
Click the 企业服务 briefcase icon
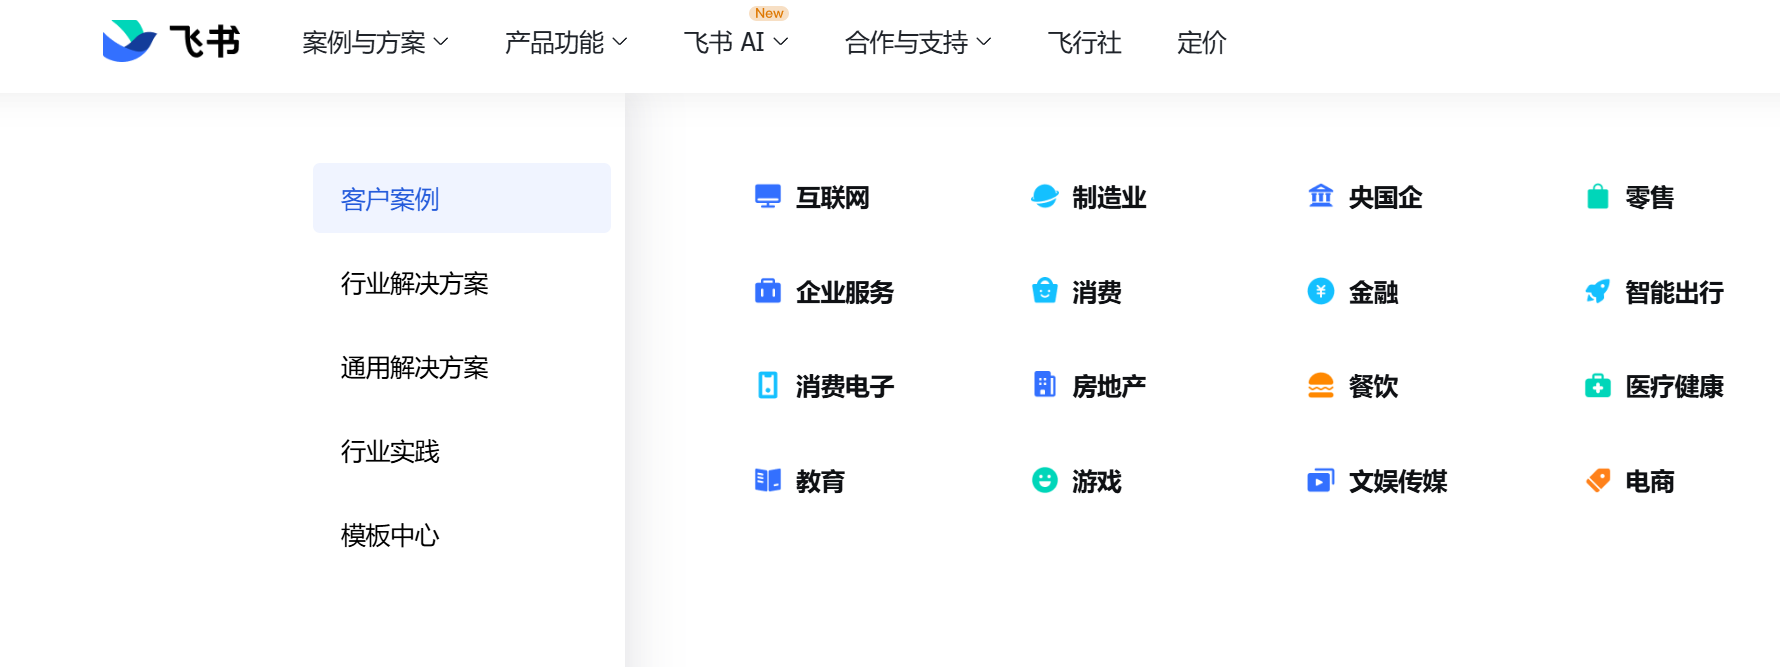[x=768, y=291]
